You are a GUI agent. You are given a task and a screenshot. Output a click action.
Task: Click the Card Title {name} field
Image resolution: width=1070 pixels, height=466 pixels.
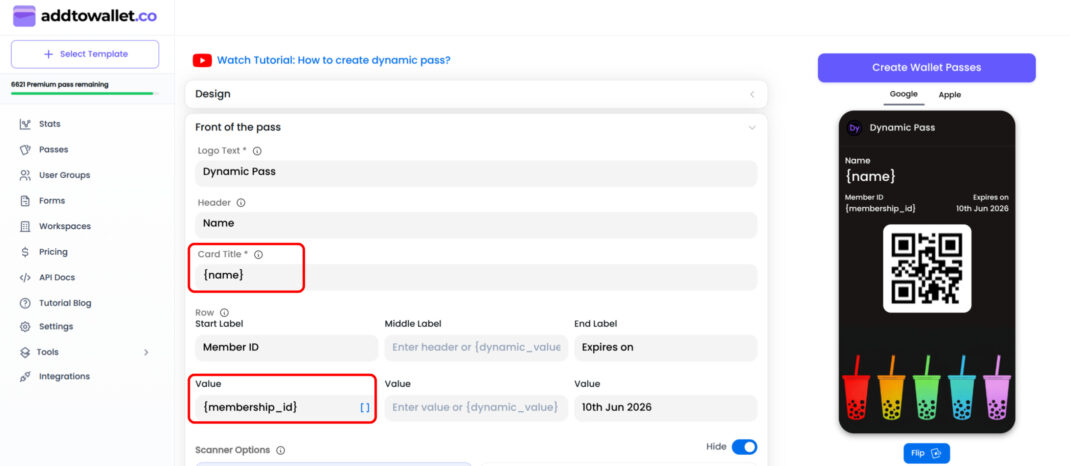click(x=476, y=276)
